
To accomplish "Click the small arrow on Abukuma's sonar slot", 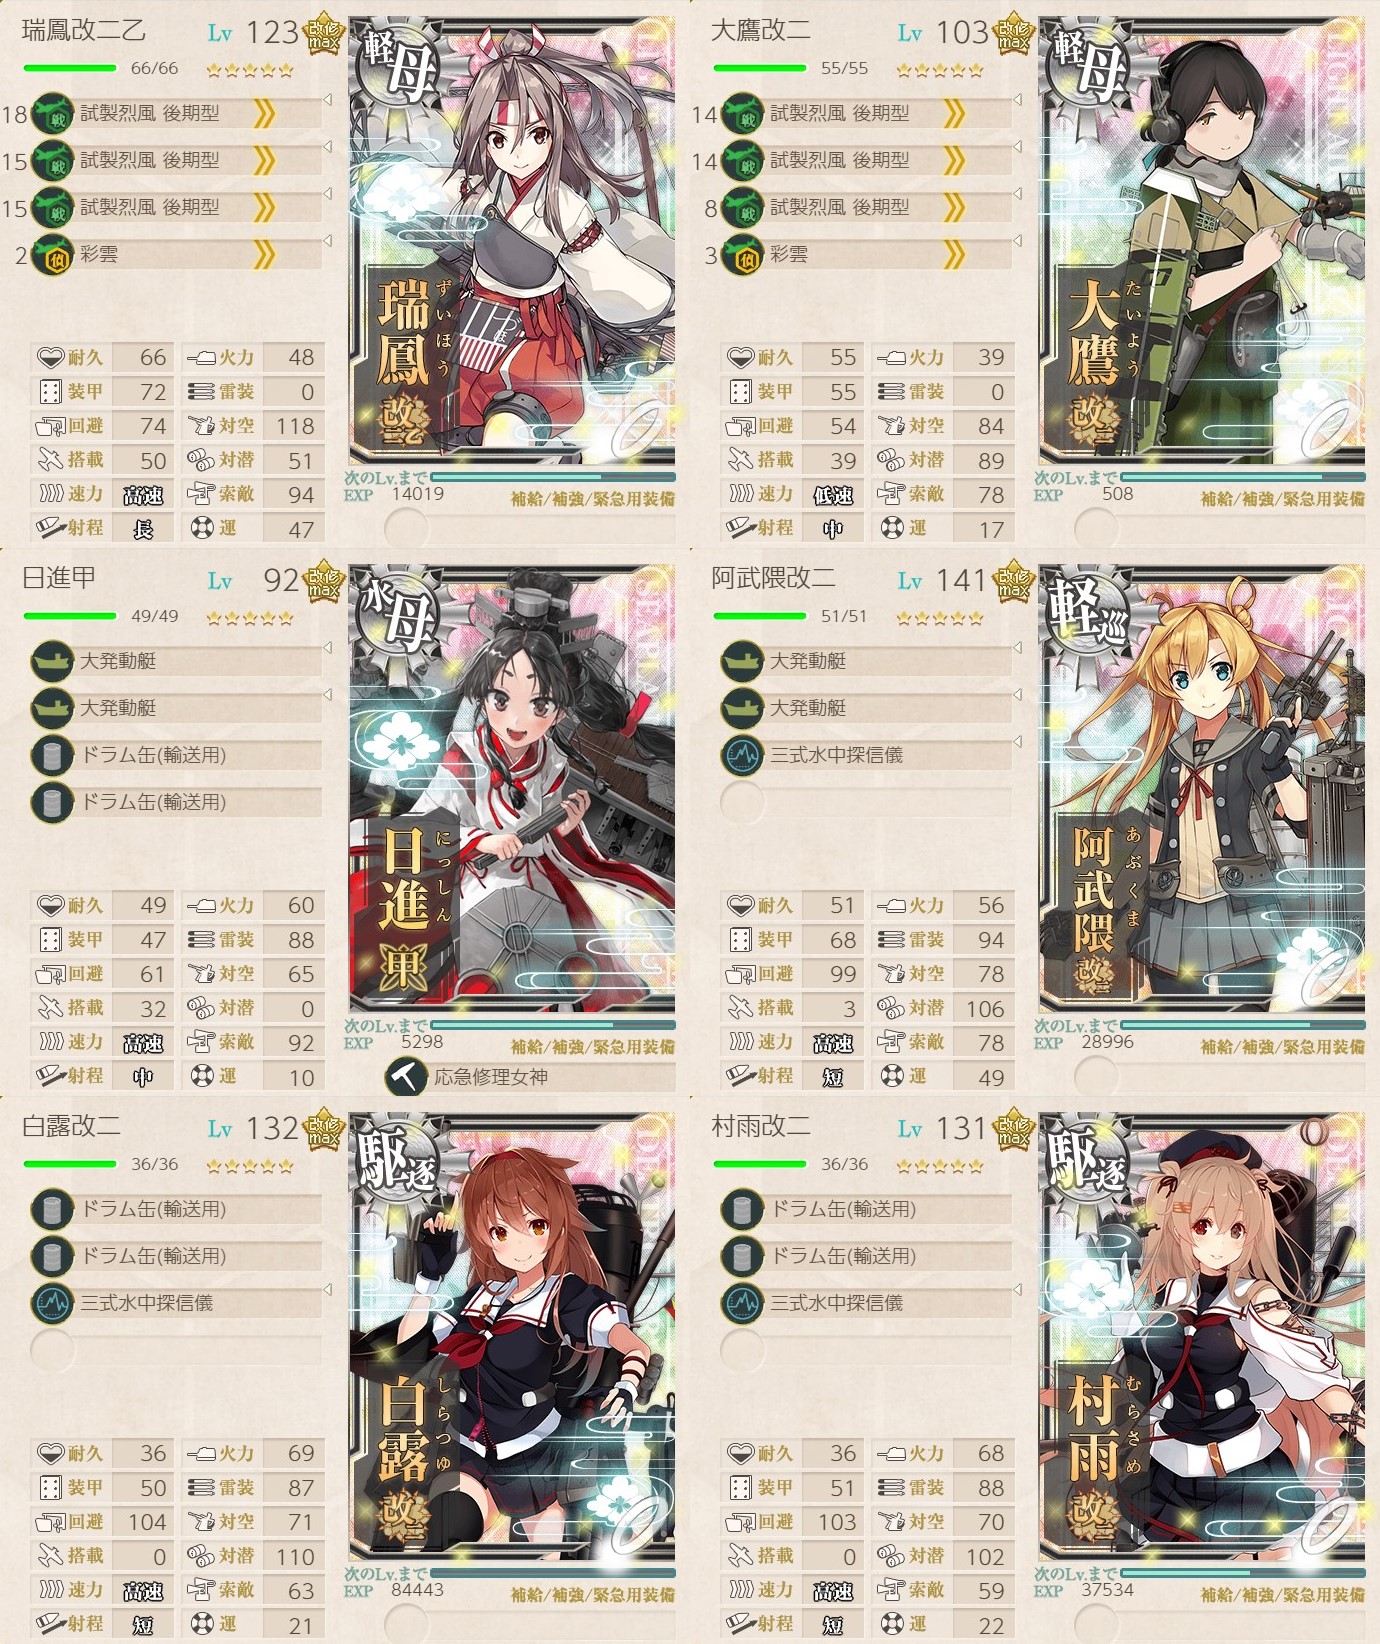I will (1017, 741).
